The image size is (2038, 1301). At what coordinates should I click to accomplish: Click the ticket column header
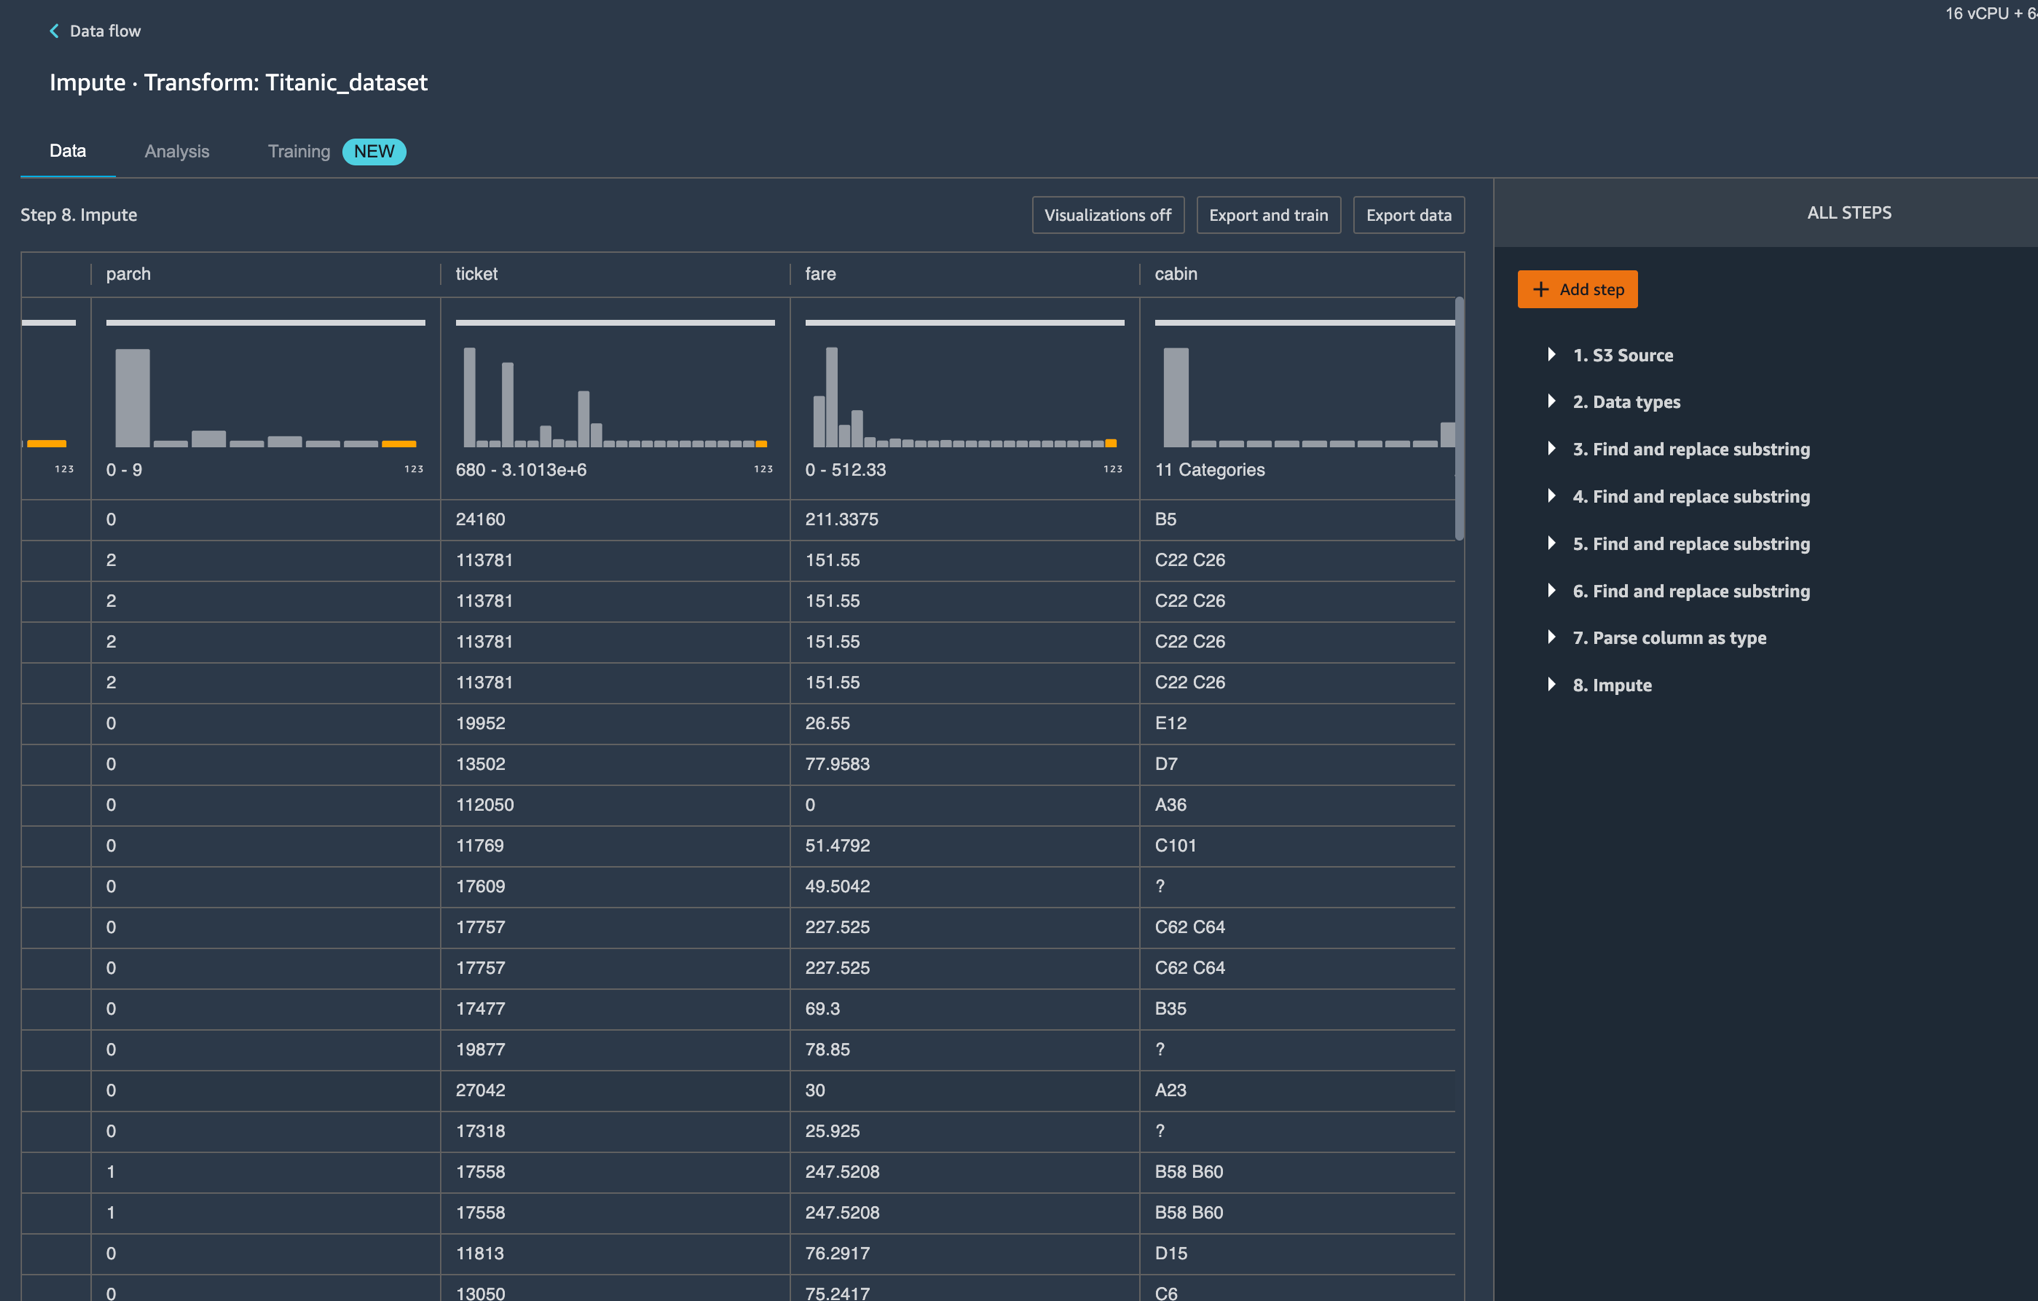pyautogui.click(x=477, y=274)
